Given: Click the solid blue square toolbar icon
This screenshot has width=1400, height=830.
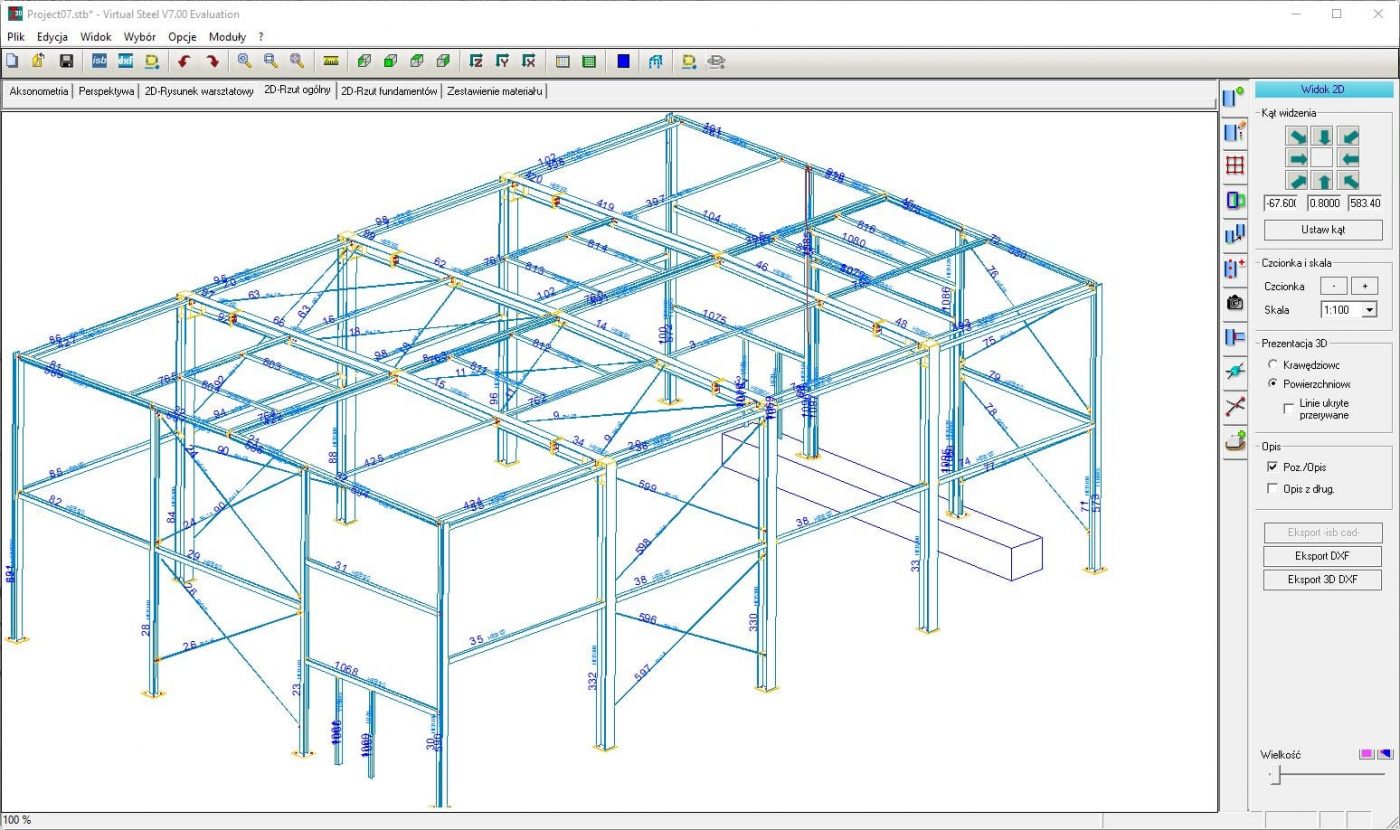Looking at the screenshot, I should click(x=624, y=61).
